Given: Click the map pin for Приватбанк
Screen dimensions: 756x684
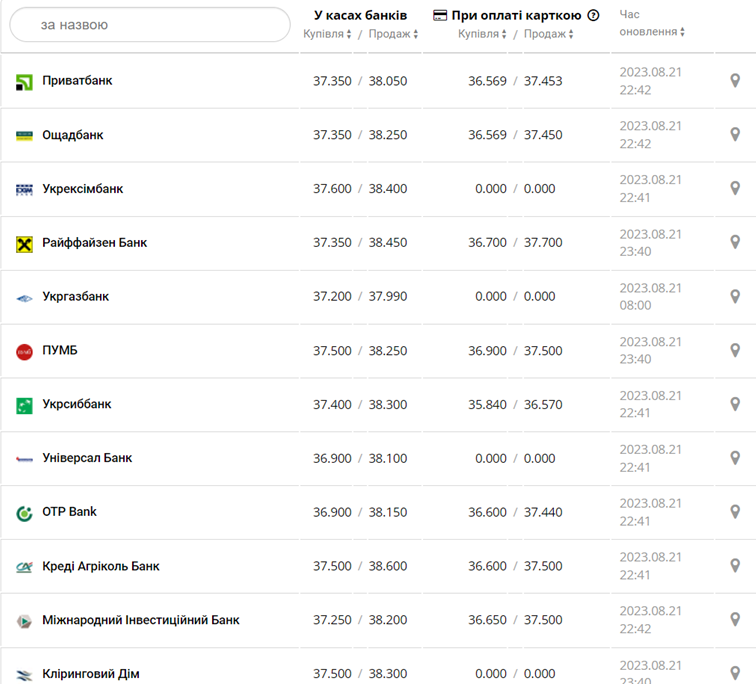Looking at the screenshot, I should coord(735,80).
